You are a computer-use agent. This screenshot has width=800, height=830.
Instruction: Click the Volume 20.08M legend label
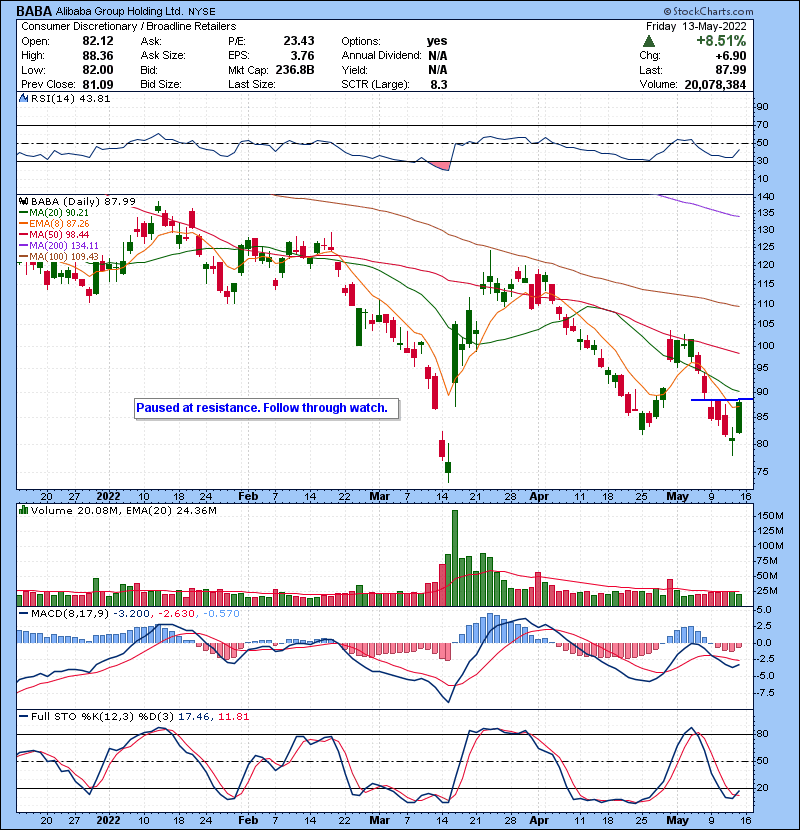tap(123, 511)
